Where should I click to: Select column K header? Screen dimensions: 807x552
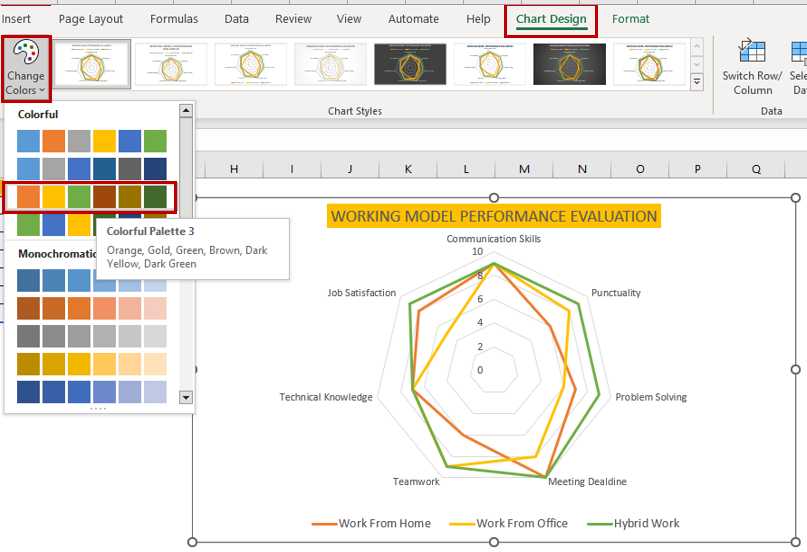408,169
